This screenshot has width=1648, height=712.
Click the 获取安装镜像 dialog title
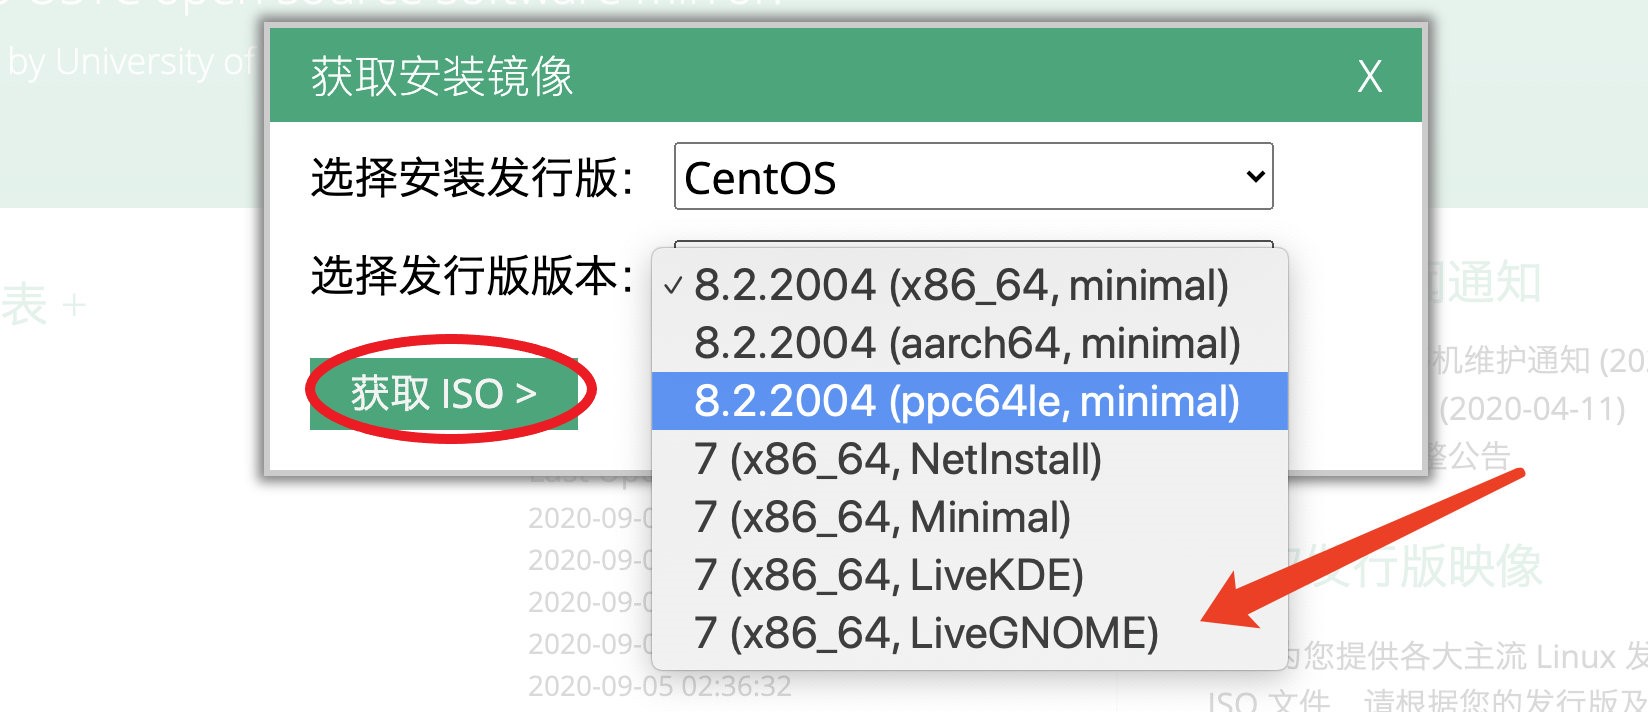pos(441,76)
